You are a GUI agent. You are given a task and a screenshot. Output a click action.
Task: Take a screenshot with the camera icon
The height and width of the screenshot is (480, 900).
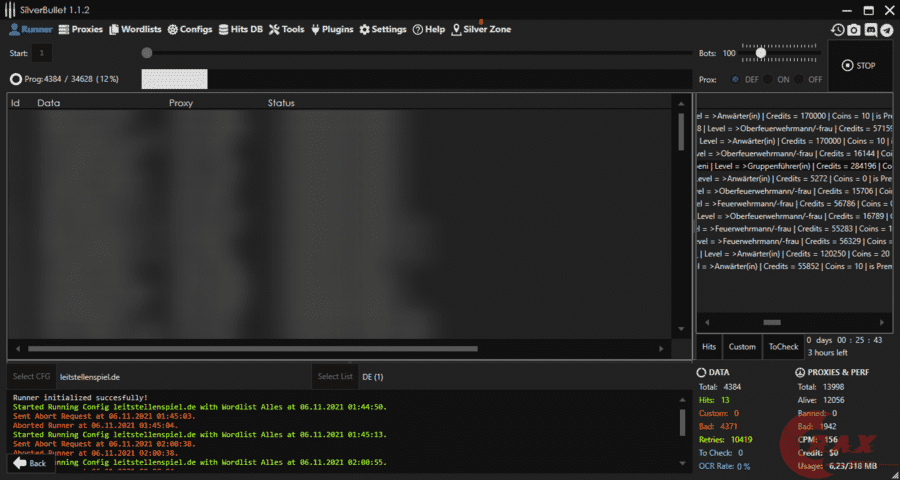pos(854,30)
